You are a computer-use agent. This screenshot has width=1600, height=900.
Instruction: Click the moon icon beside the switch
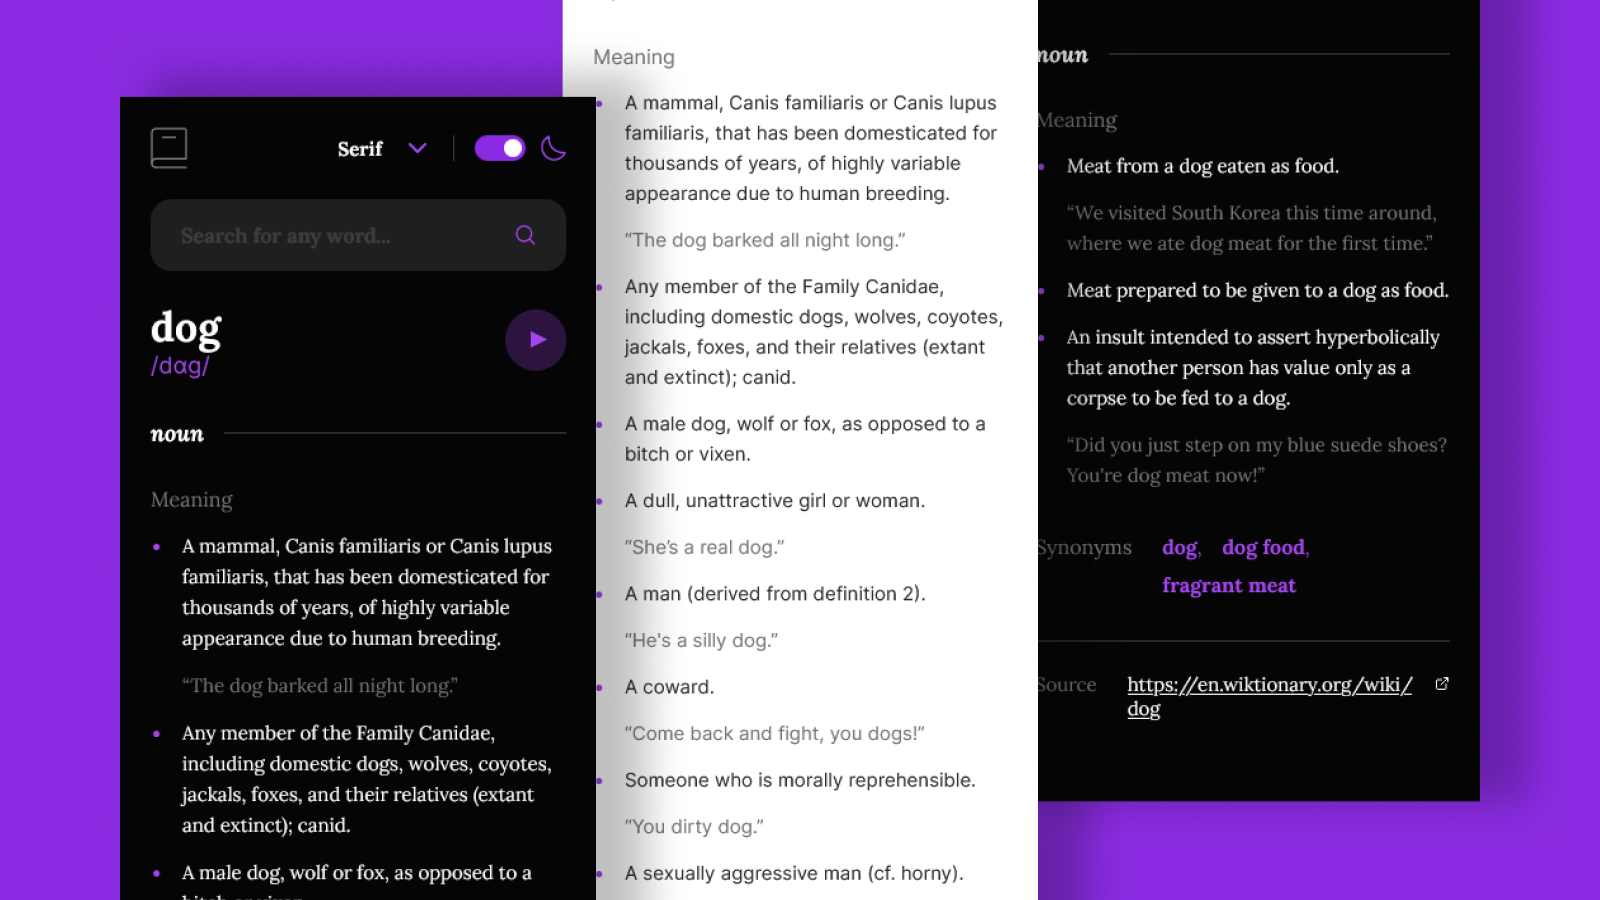click(553, 148)
